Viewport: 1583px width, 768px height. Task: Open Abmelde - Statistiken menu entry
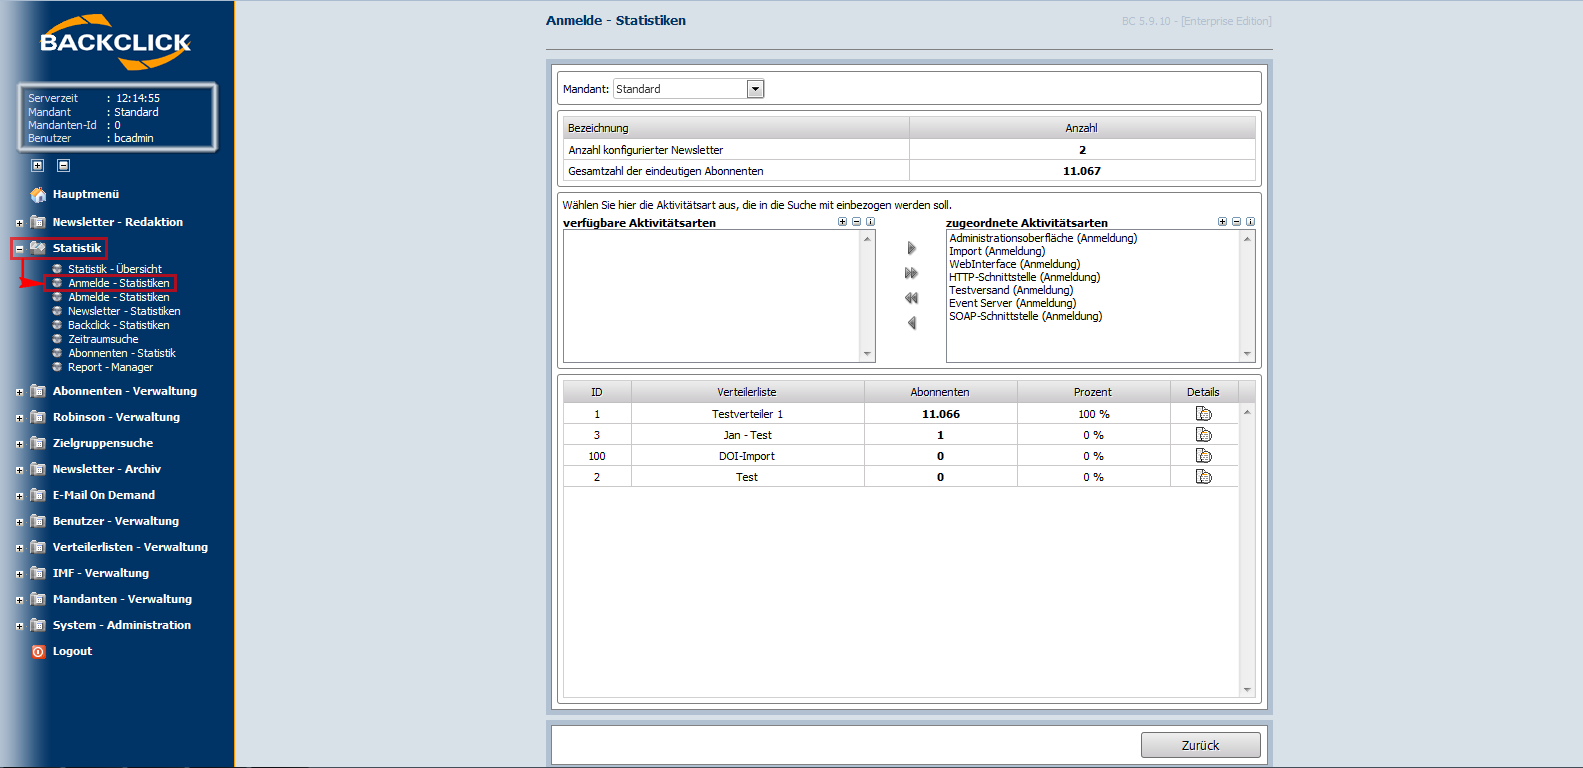tap(118, 297)
